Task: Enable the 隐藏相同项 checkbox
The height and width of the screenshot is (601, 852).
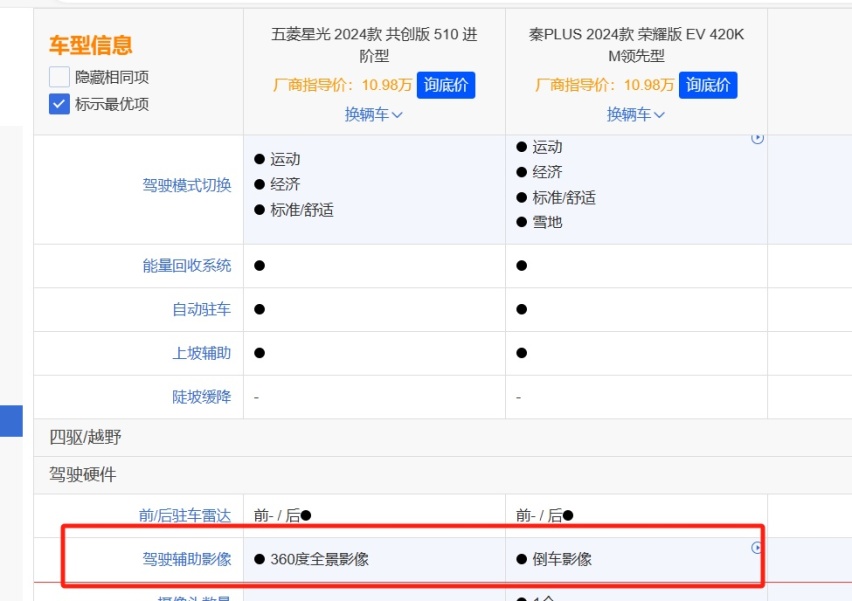Action: pyautogui.click(x=59, y=77)
